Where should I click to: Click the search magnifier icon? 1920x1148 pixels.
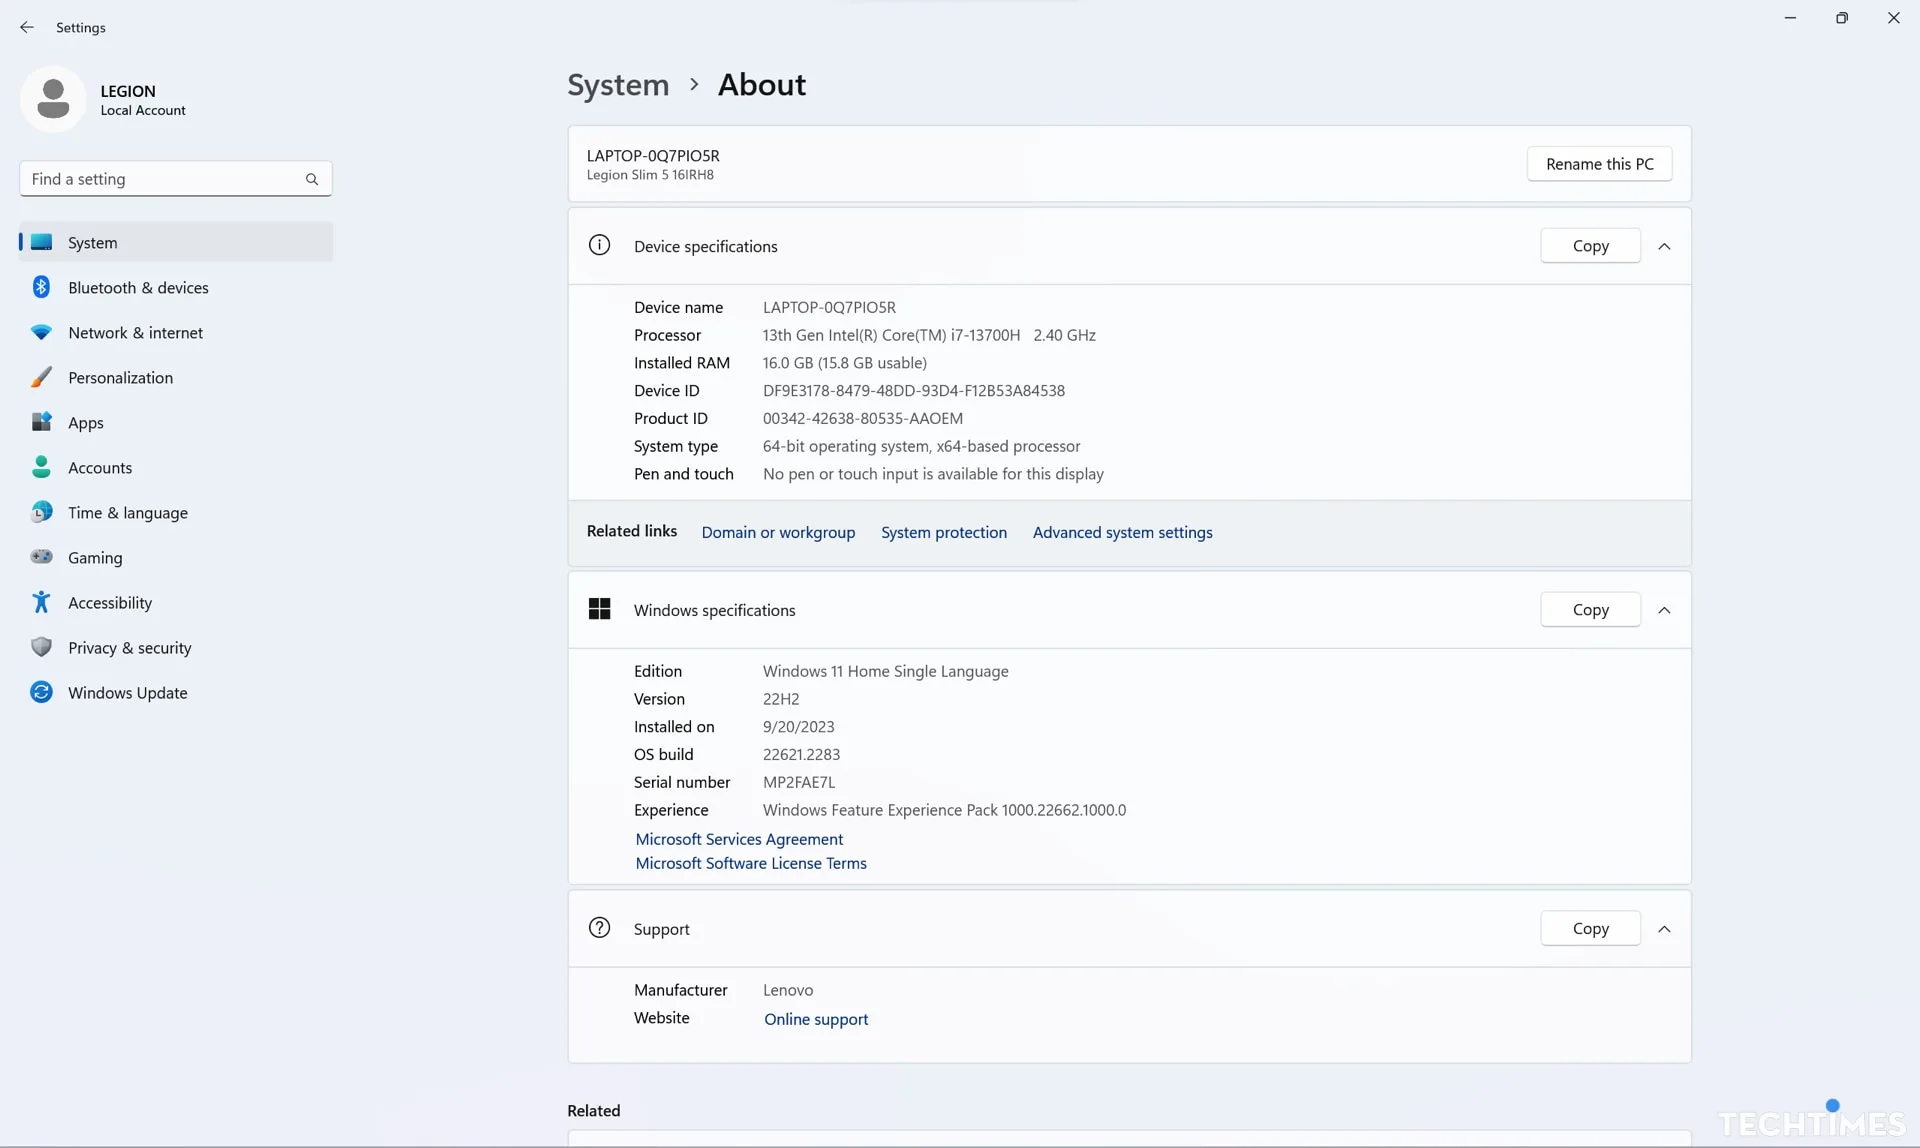pos(312,179)
